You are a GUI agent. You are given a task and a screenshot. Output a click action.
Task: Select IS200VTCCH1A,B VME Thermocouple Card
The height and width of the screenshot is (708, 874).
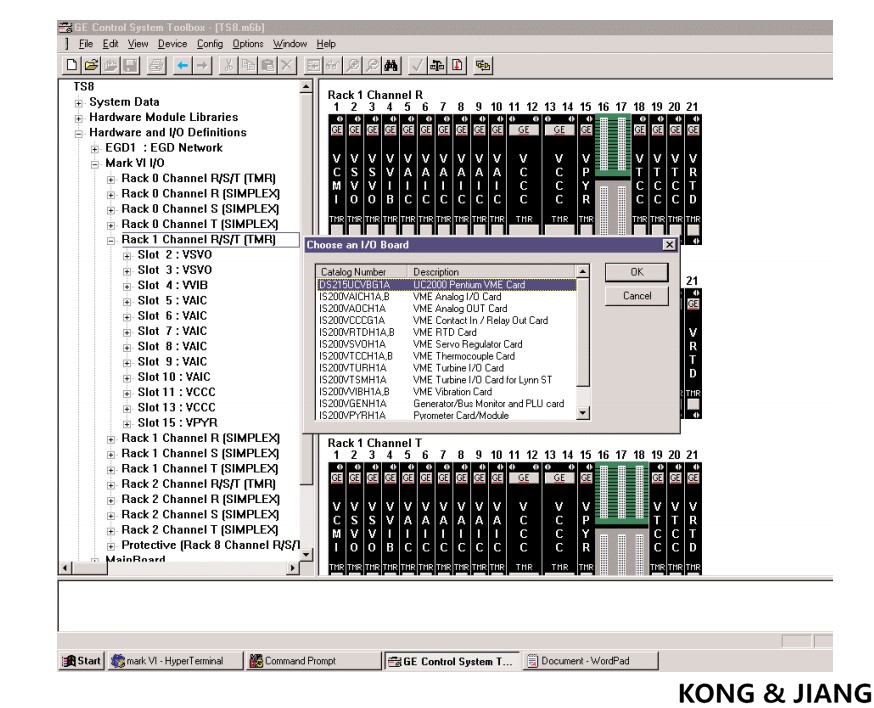[x=446, y=356]
